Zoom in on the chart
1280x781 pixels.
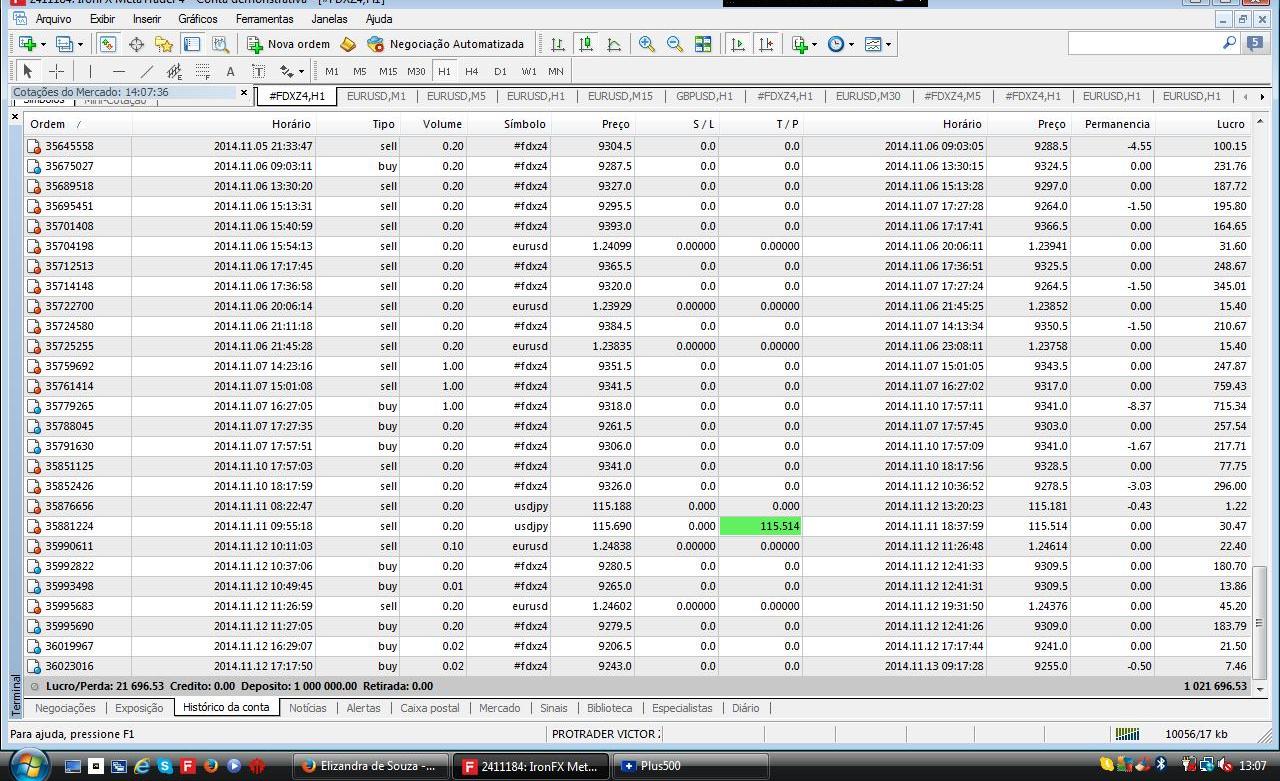pyautogui.click(x=647, y=44)
